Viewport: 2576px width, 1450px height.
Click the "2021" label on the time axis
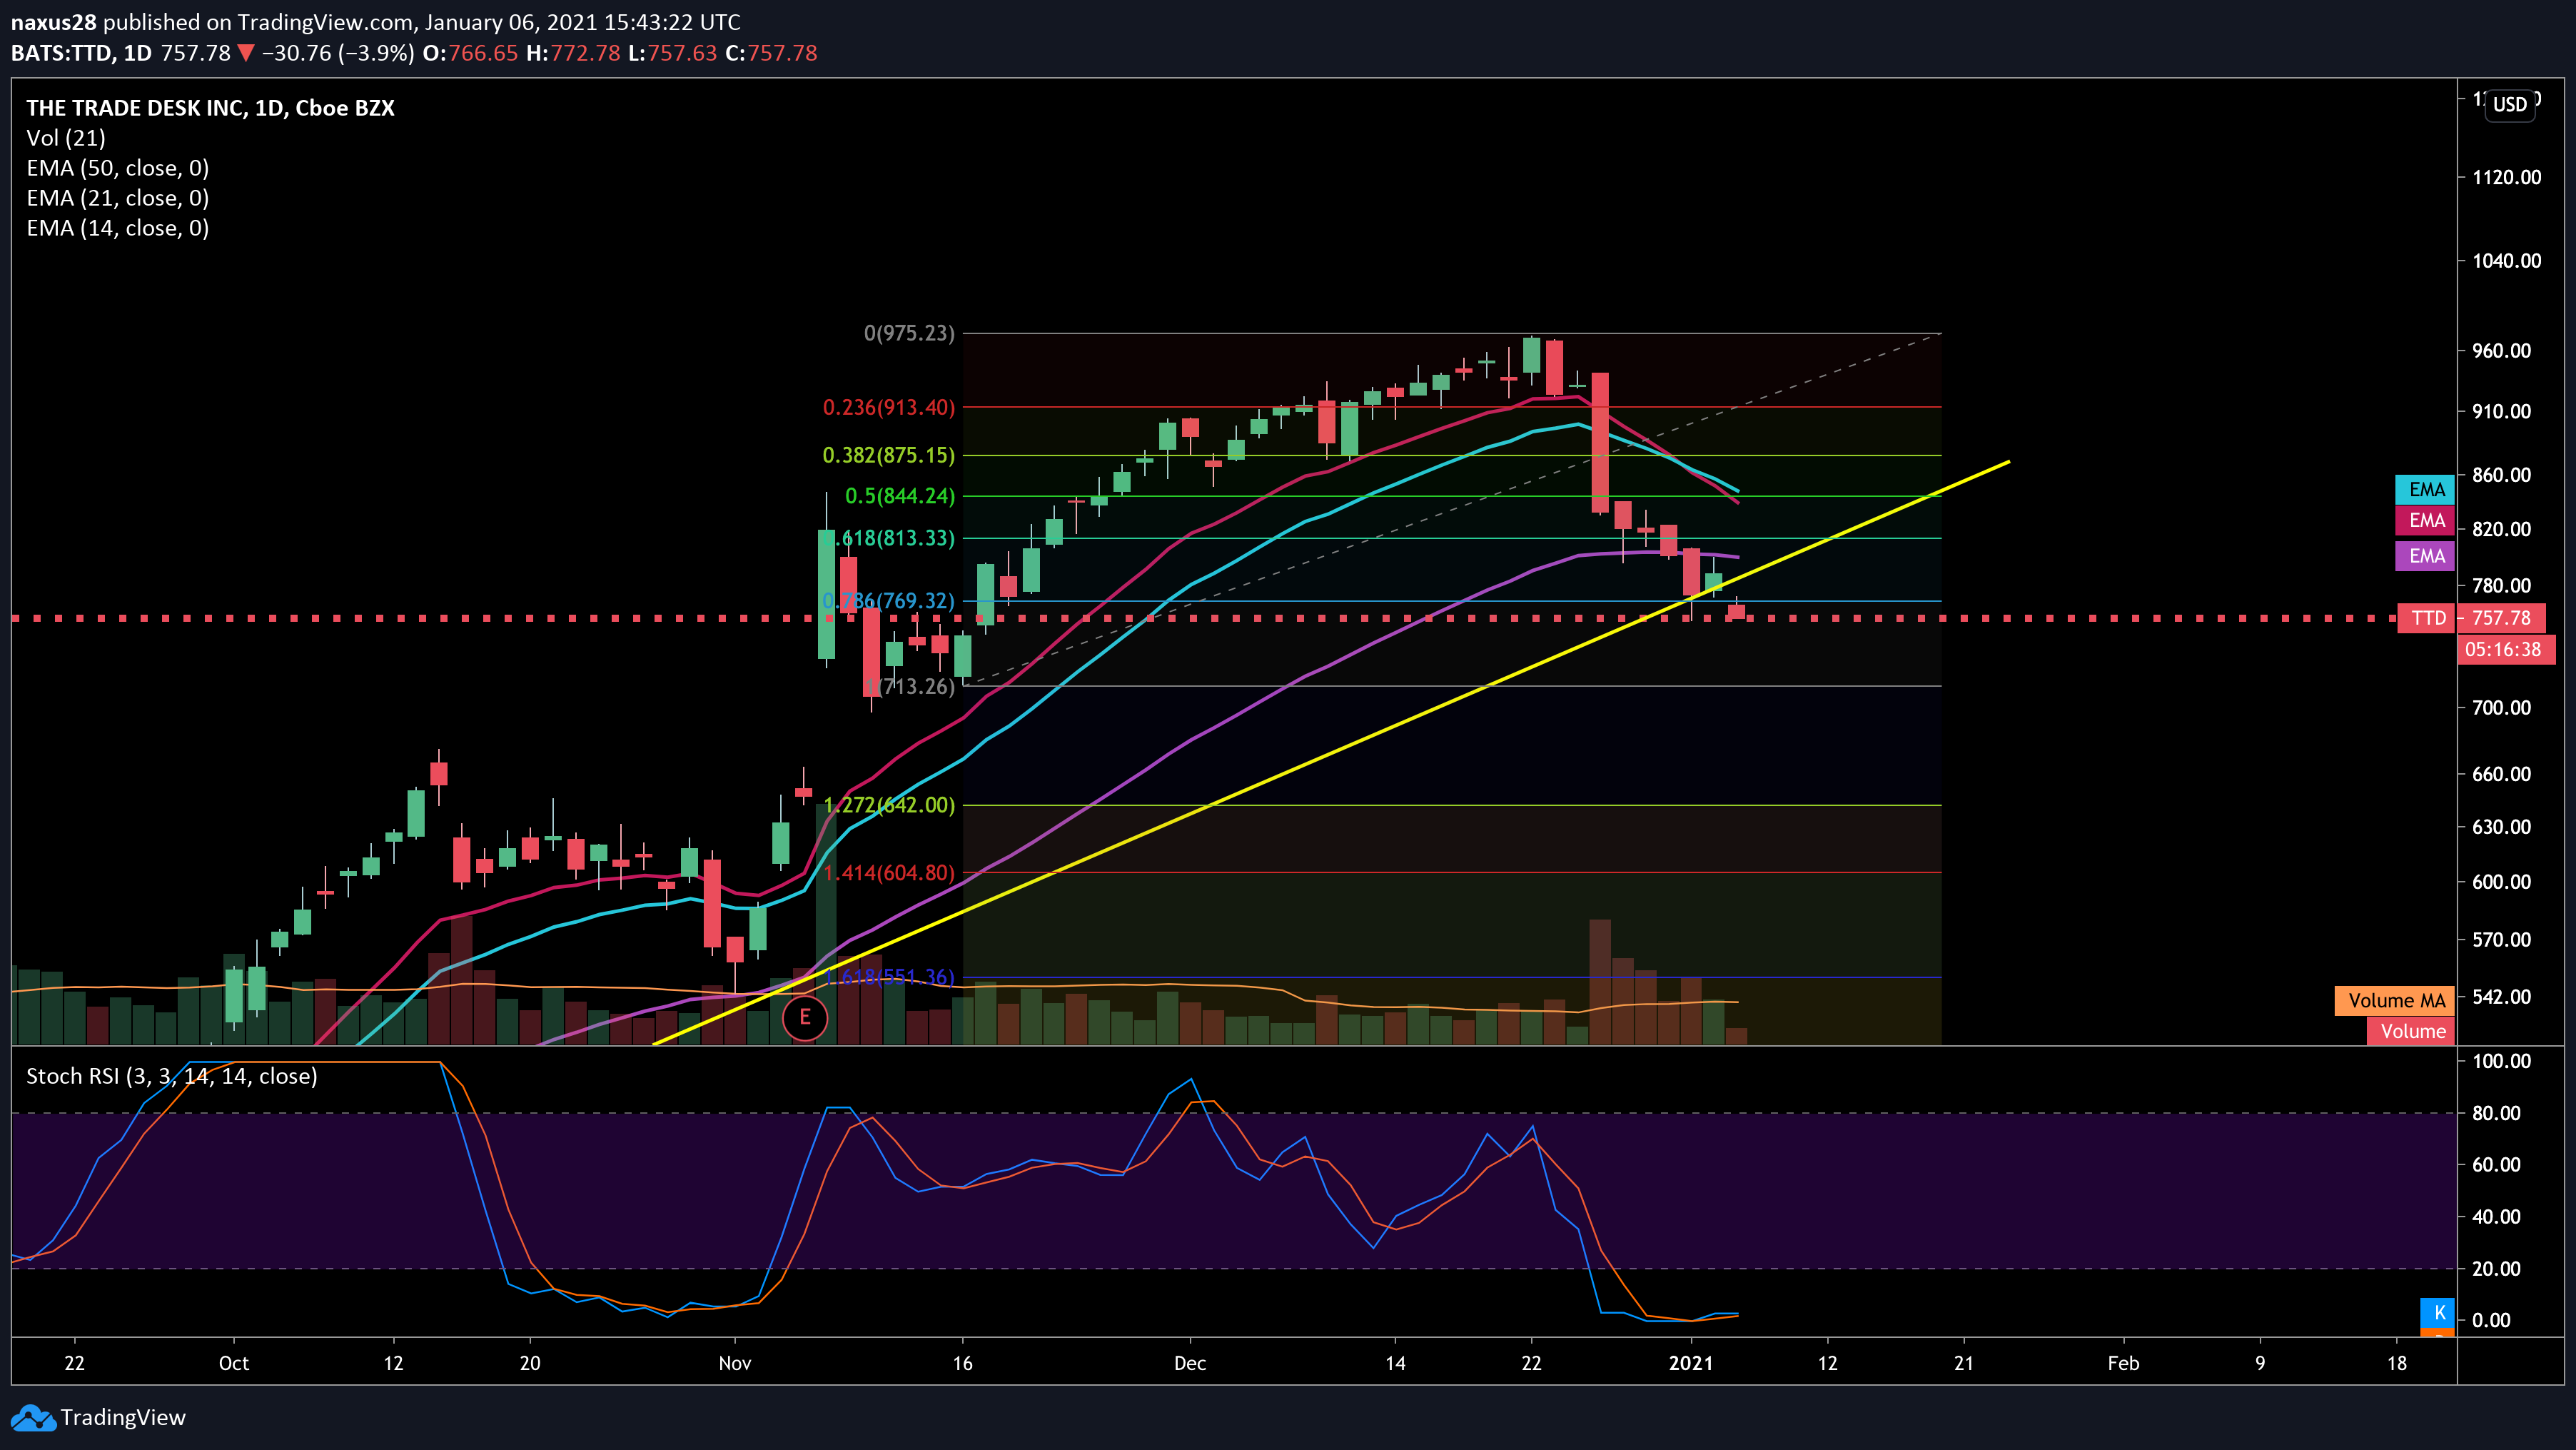pyautogui.click(x=1691, y=1363)
